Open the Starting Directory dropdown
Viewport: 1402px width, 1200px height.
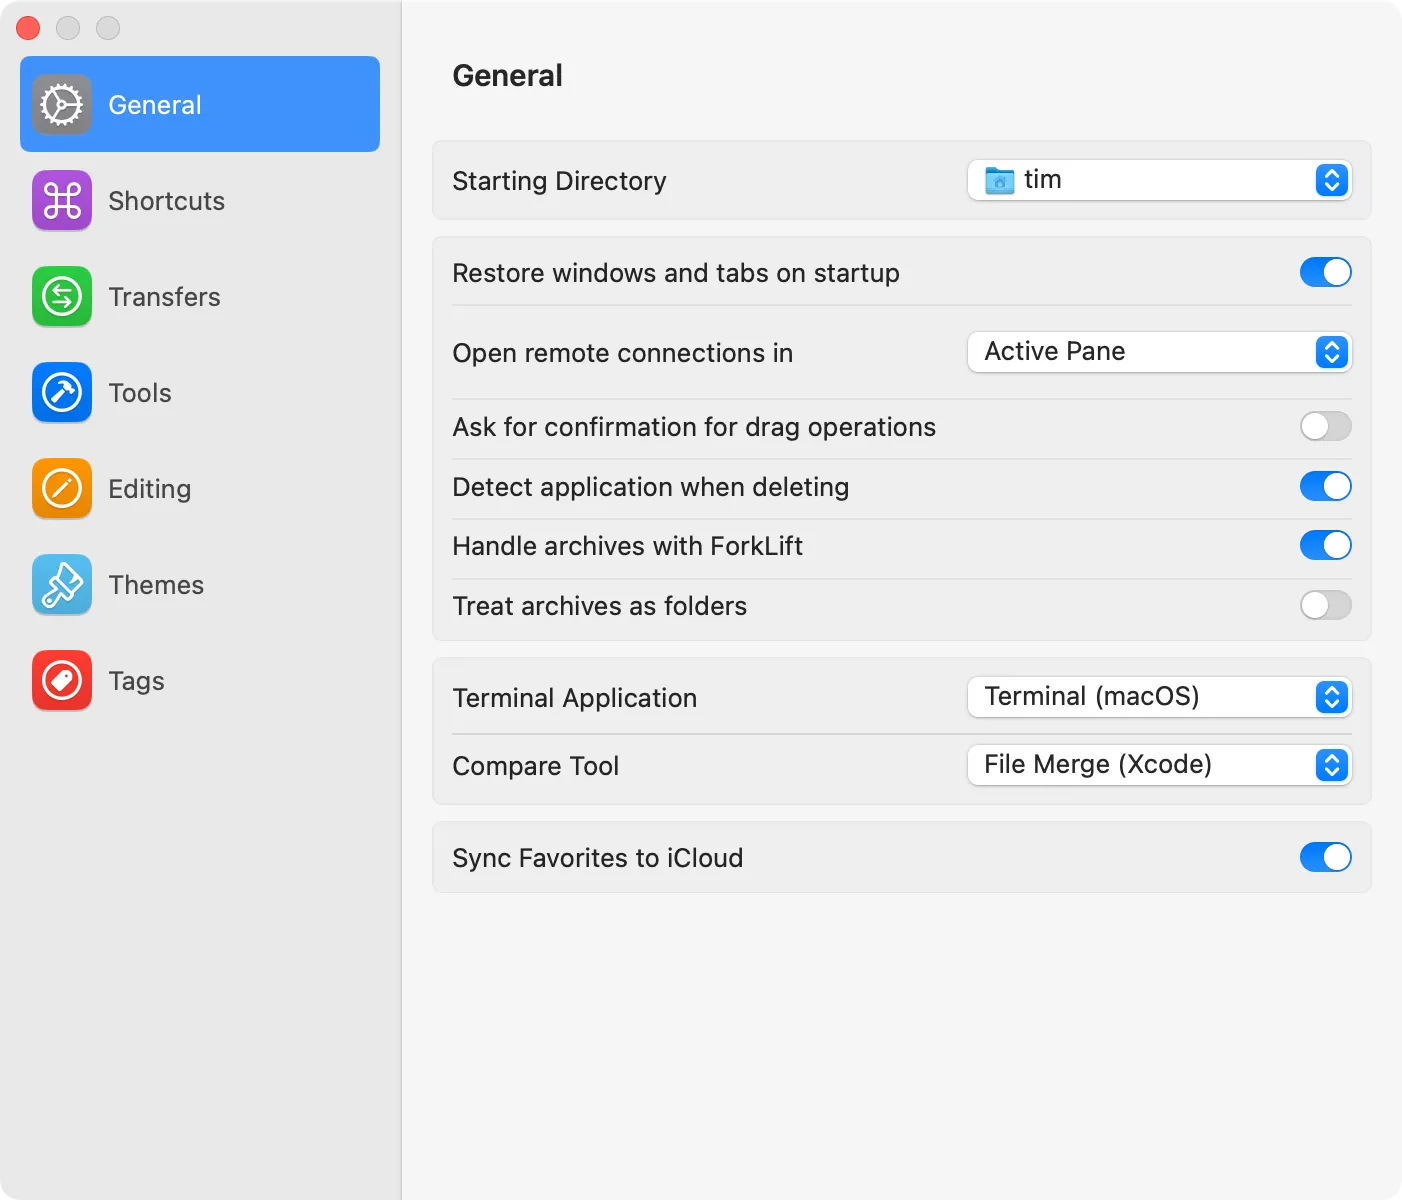pyautogui.click(x=1159, y=181)
